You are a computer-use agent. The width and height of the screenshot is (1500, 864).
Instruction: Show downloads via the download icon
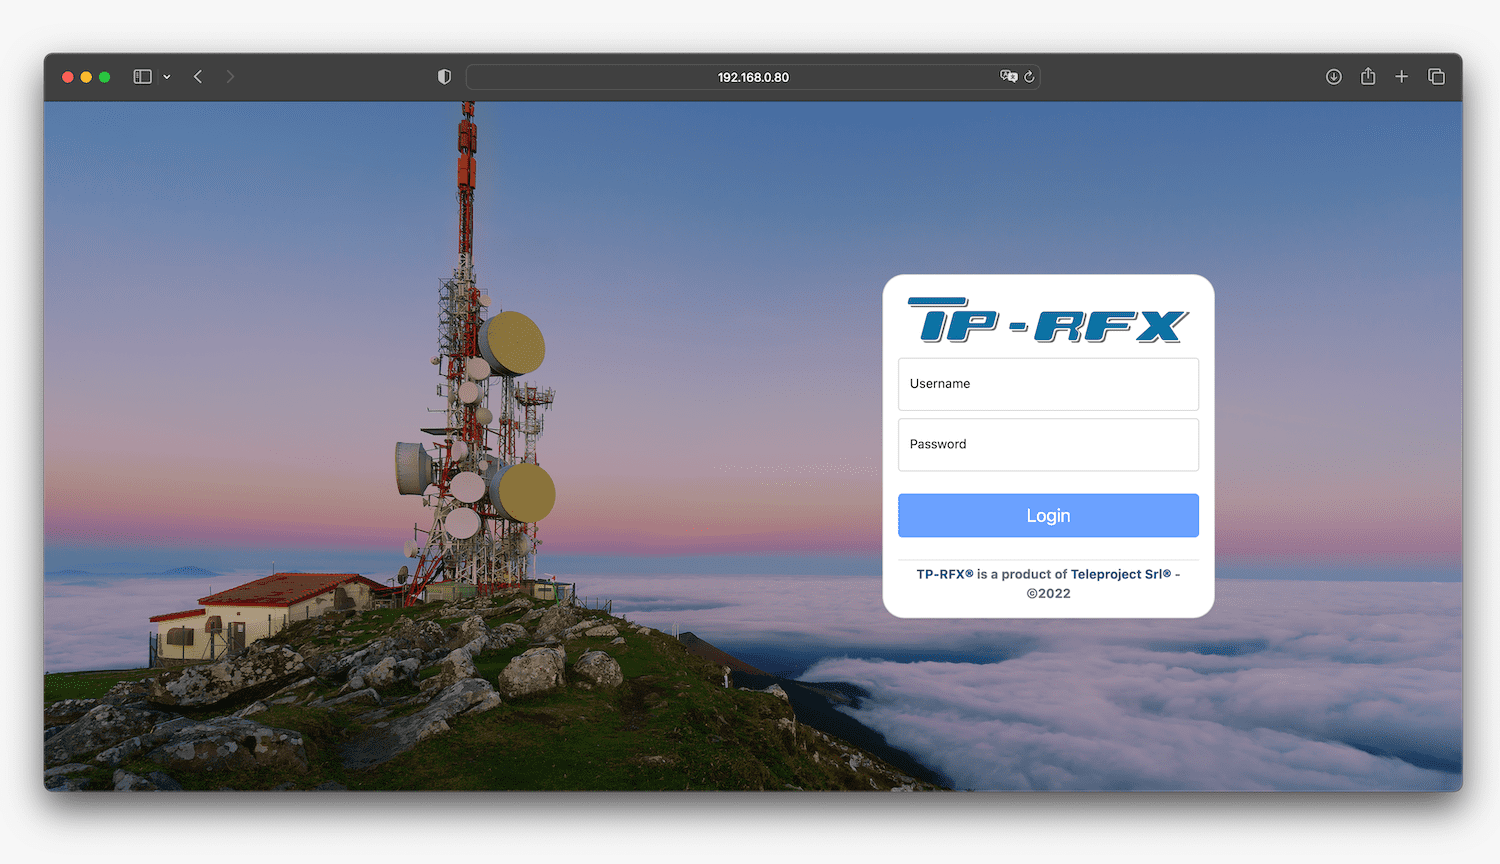coord(1334,77)
